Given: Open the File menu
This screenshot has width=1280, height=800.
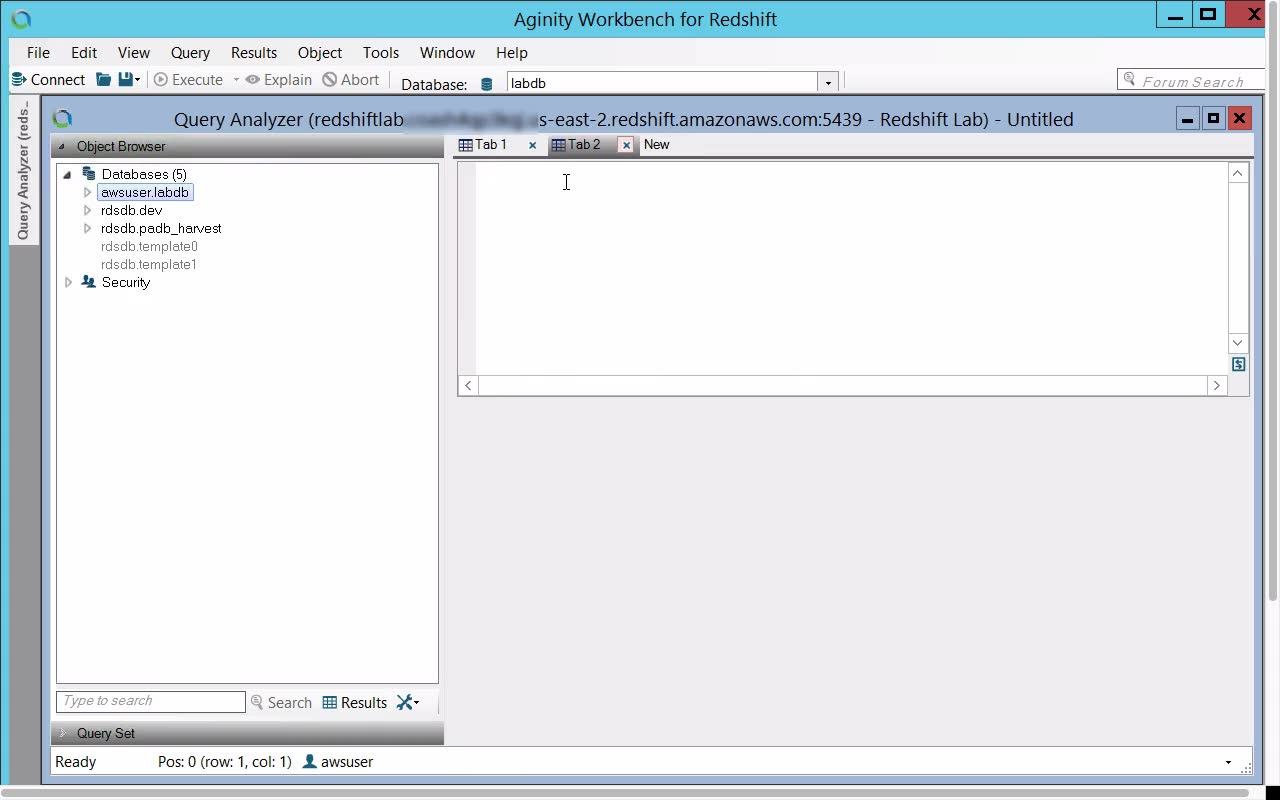Looking at the screenshot, I should [x=38, y=53].
